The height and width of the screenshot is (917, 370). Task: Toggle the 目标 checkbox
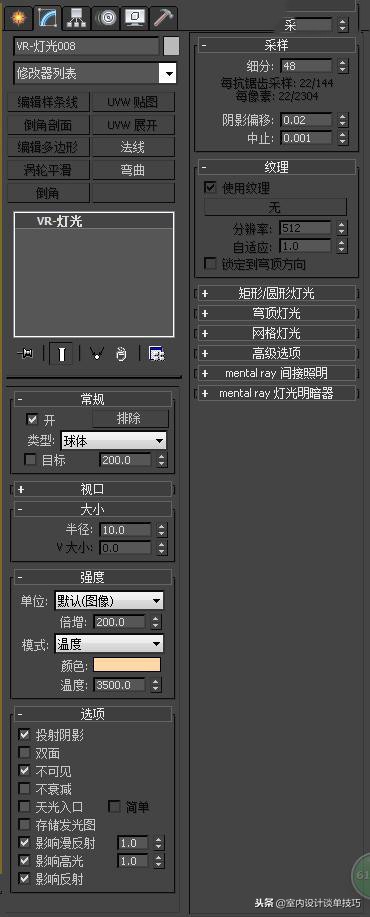tap(30, 460)
